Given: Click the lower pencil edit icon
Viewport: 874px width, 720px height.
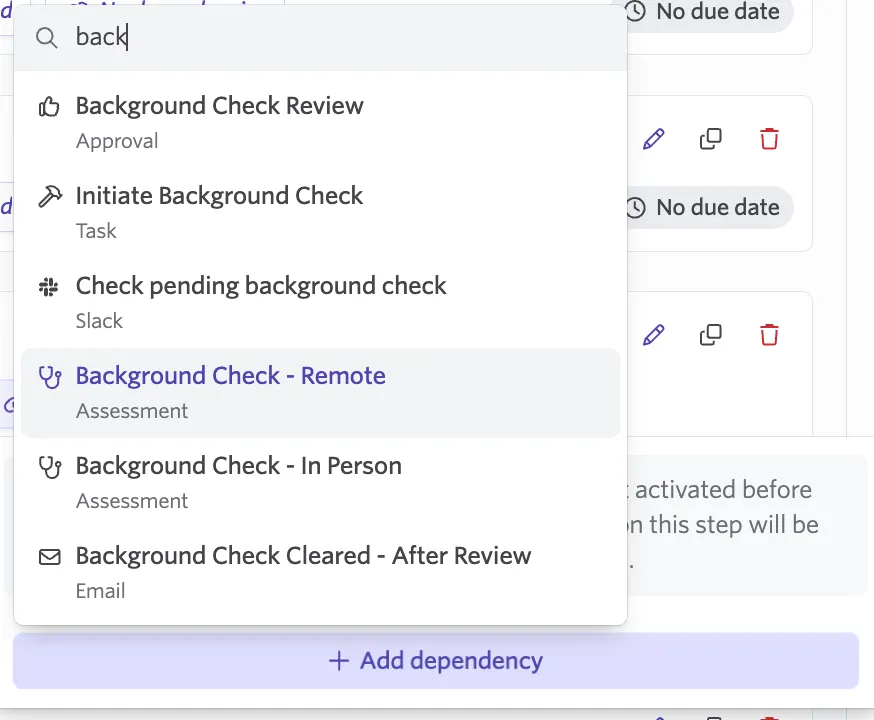Looking at the screenshot, I should [x=653, y=335].
